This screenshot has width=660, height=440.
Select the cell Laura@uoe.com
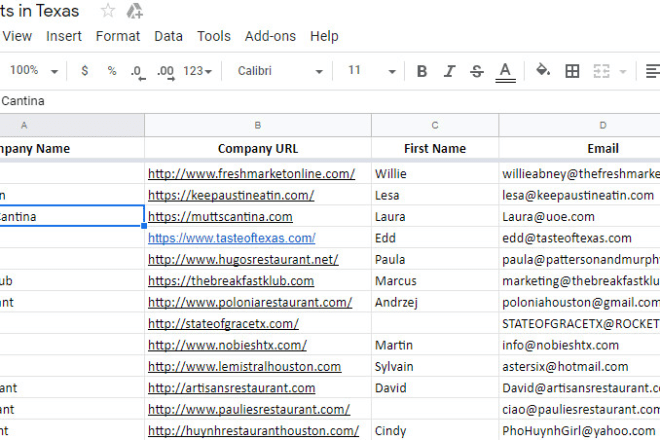tap(579, 216)
